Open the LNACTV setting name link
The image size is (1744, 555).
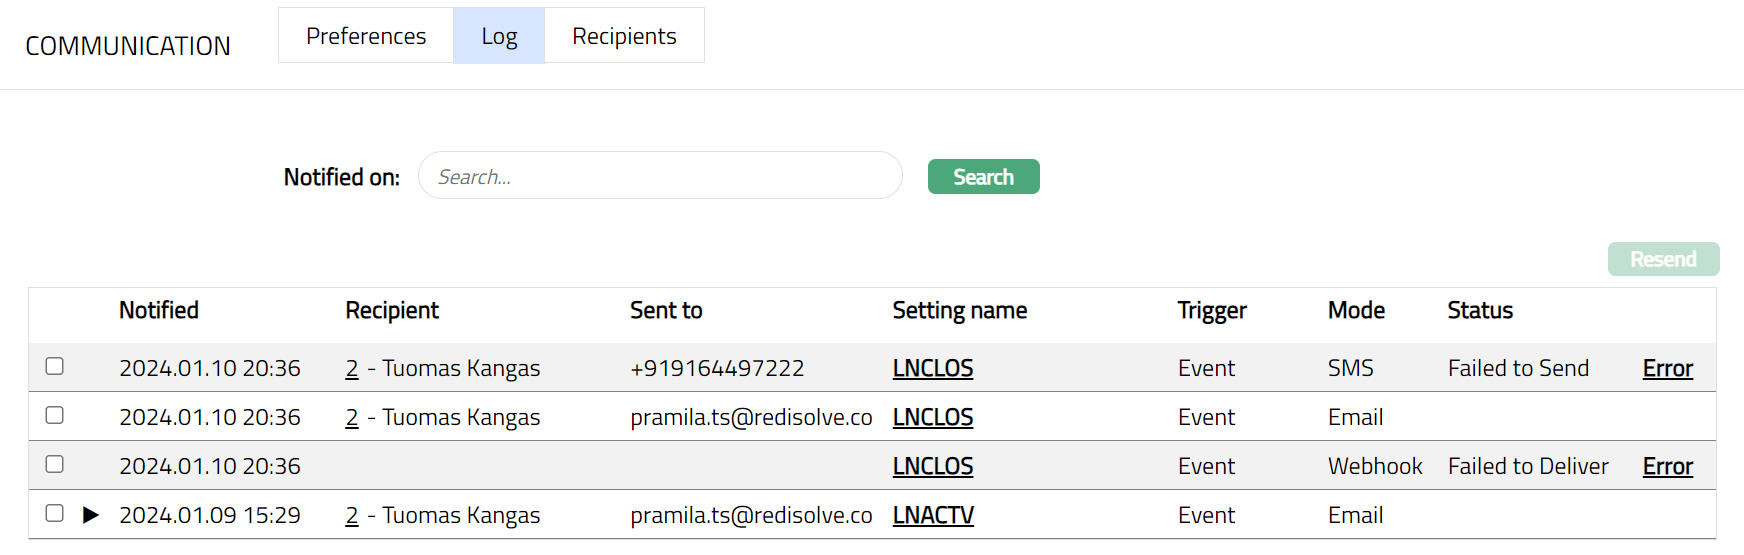pyautogui.click(x=932, y=516)
